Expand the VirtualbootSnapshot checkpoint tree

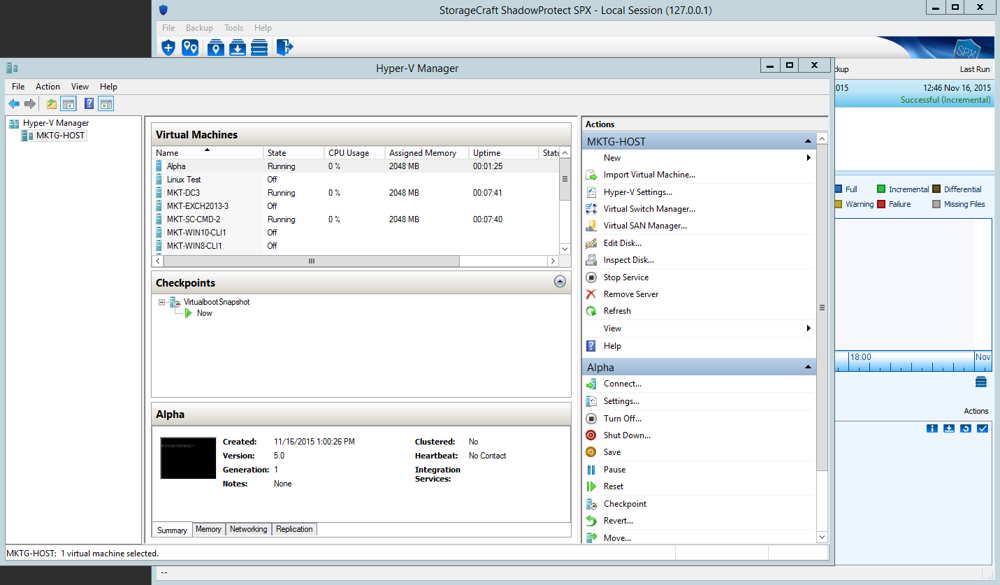click(x=161, y=301)
